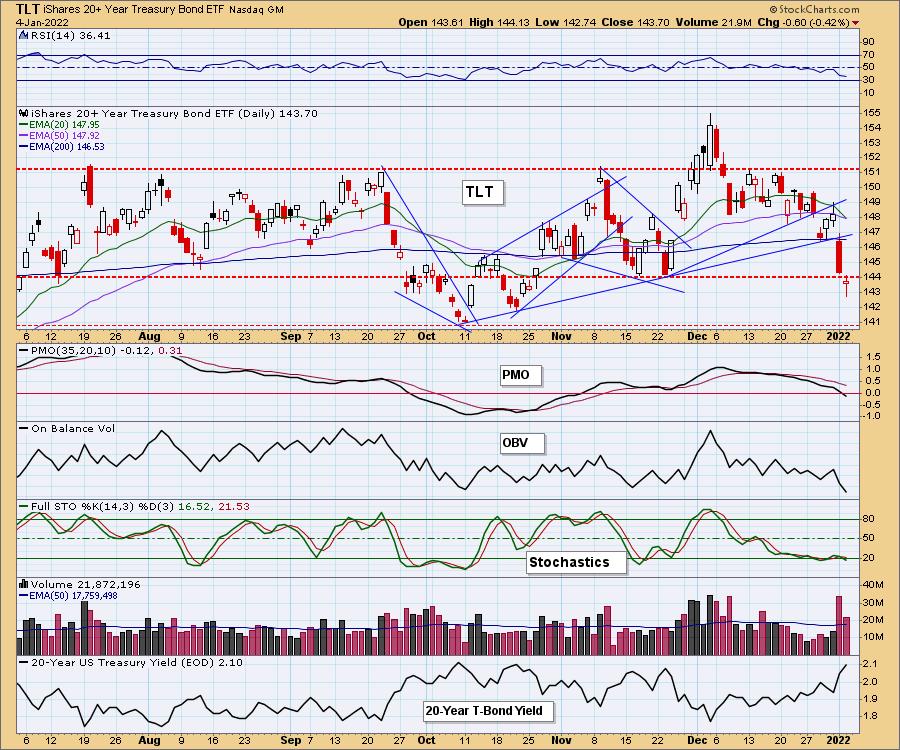
Task: Click the Open 143.61 value
Action: click(431, 22)
